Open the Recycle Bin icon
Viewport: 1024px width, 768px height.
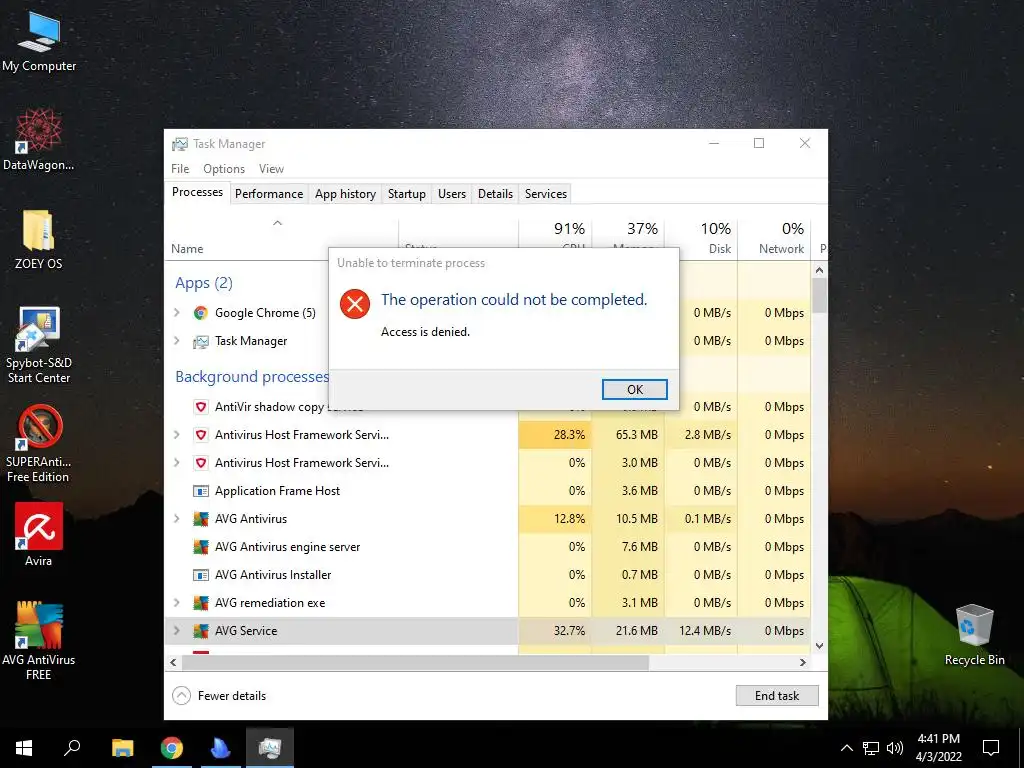pyautogui.click(x=974, y=635)
